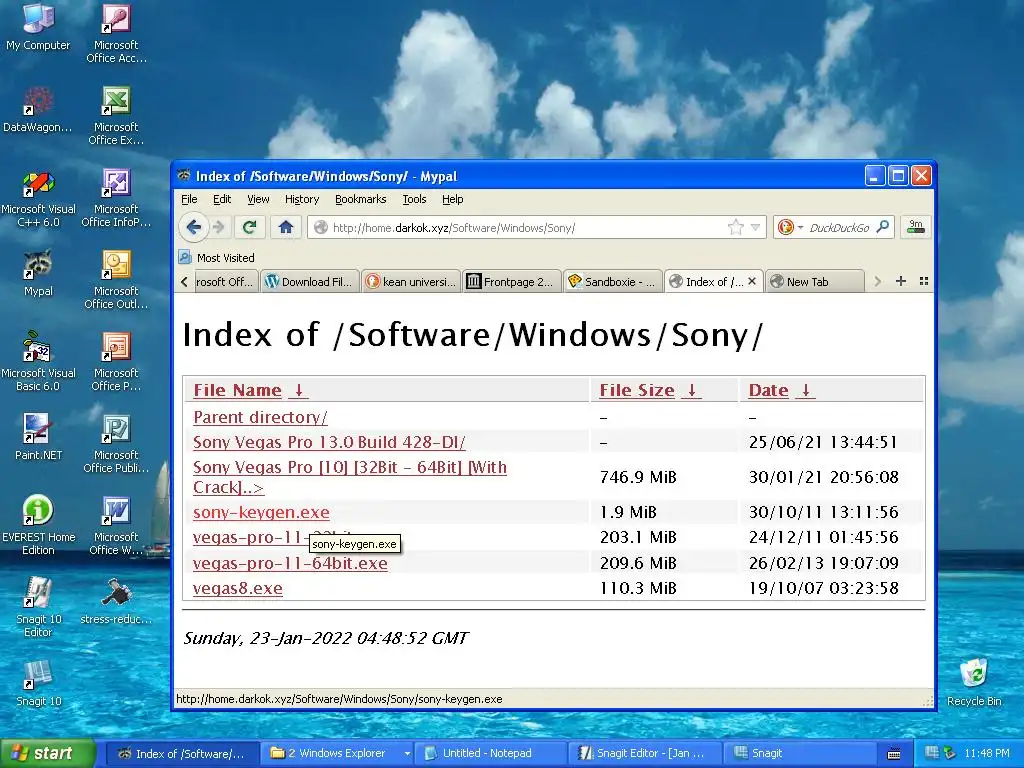Open the Help menu
This screenshot has width=1024, height=768.
click(453, 199)
